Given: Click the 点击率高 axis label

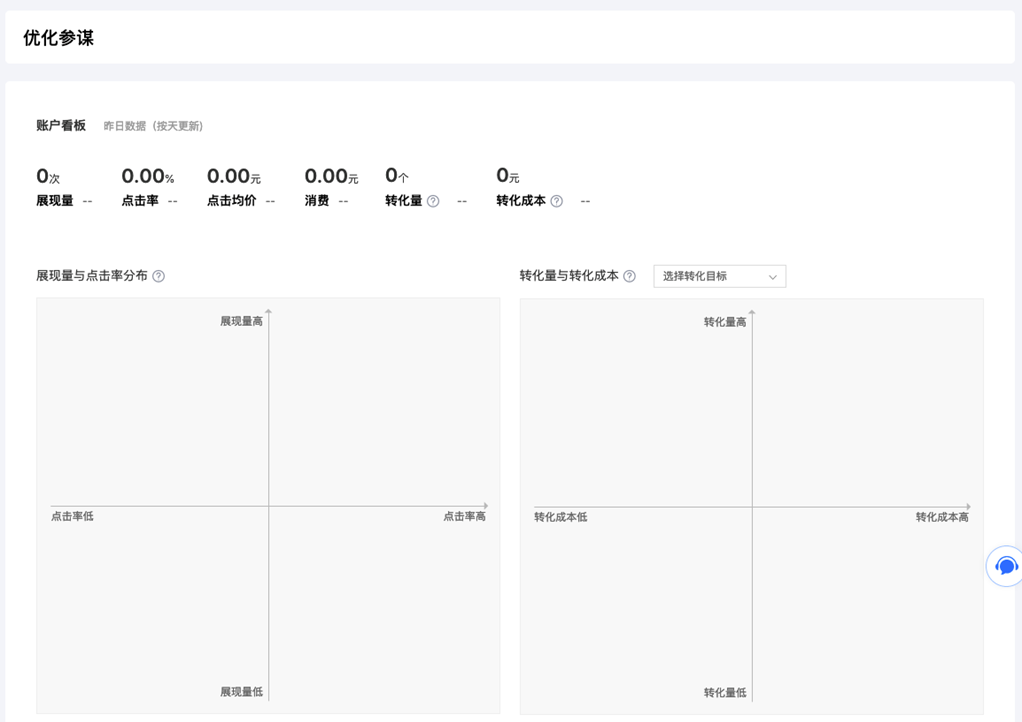Looking at the screenshot, I should [464, 516].
